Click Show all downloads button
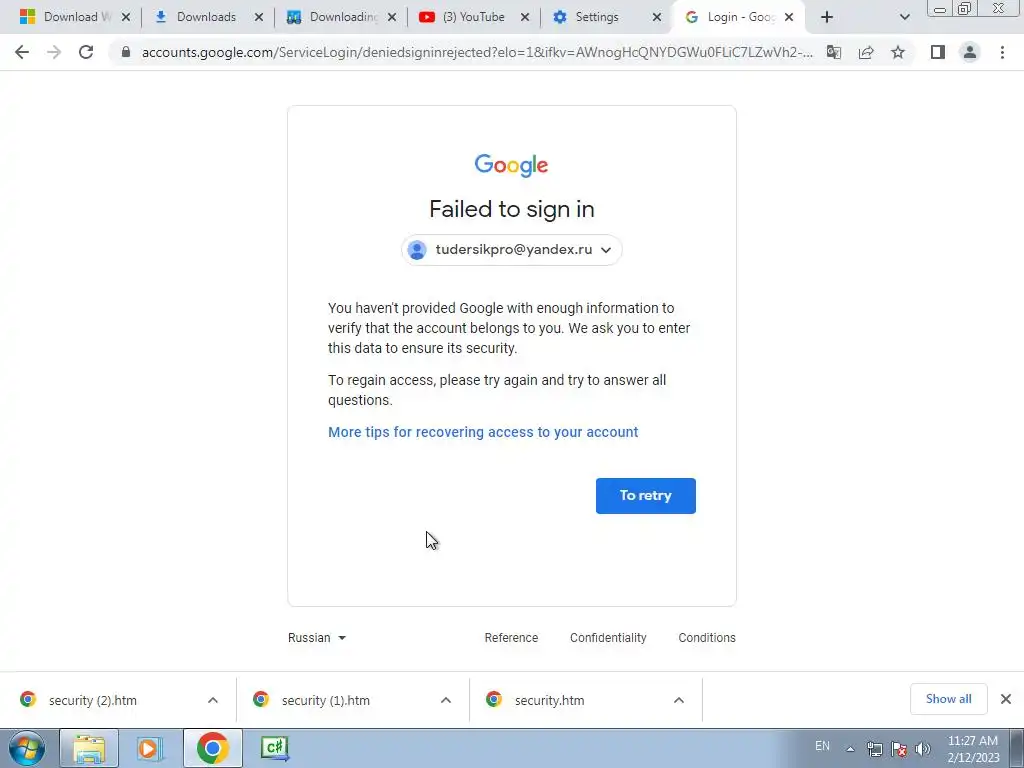The height and width of the screenshot is (768, 1024). [948, 699]
